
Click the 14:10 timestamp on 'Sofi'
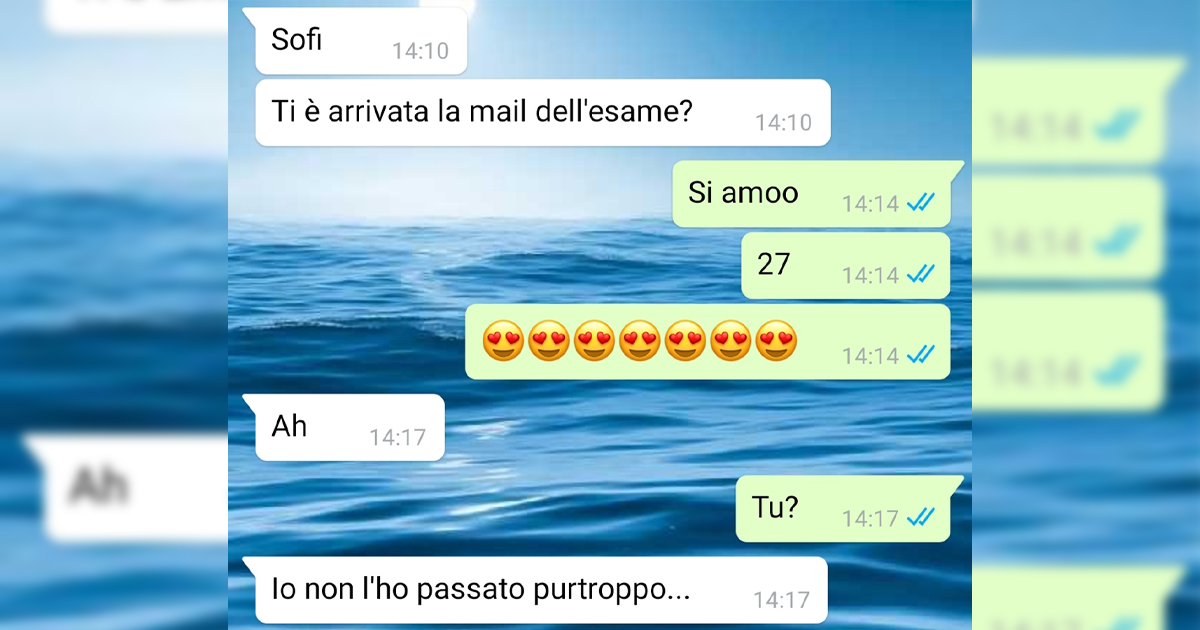(x=420, y=51)
